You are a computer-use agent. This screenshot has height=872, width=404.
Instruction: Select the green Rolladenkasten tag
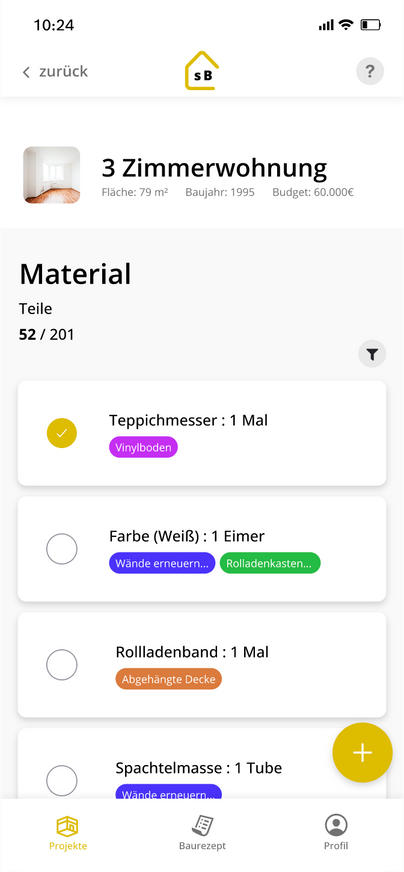coord(270,563)
